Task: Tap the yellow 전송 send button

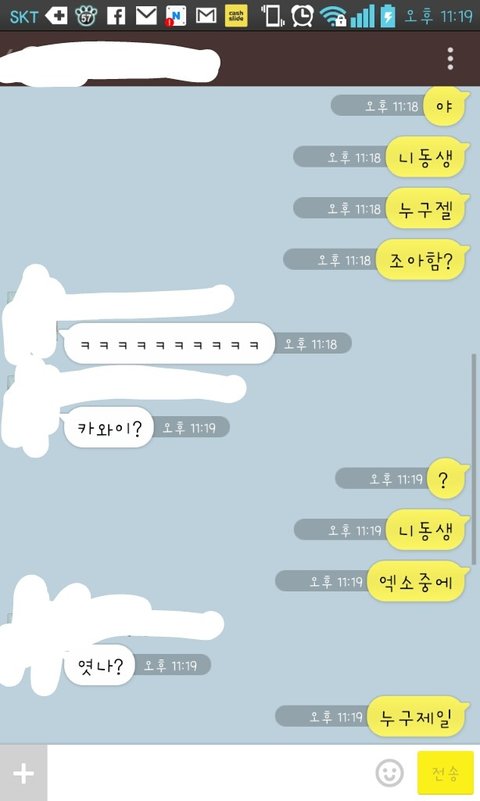Action: tap(445, 773)
